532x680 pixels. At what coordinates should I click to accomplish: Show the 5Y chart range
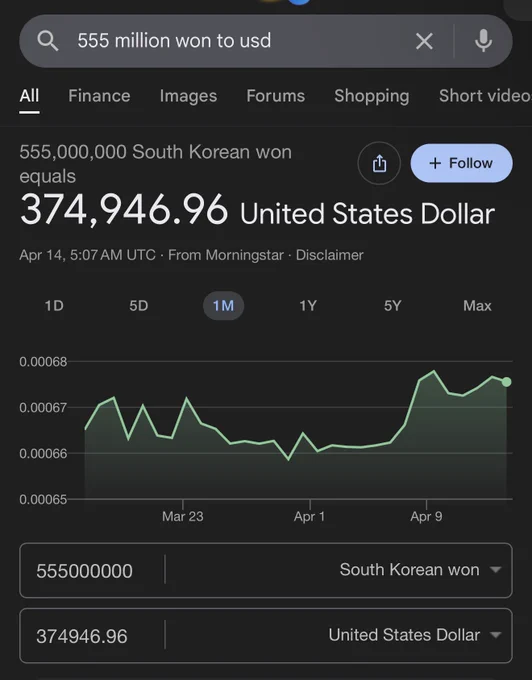[392, 306]
